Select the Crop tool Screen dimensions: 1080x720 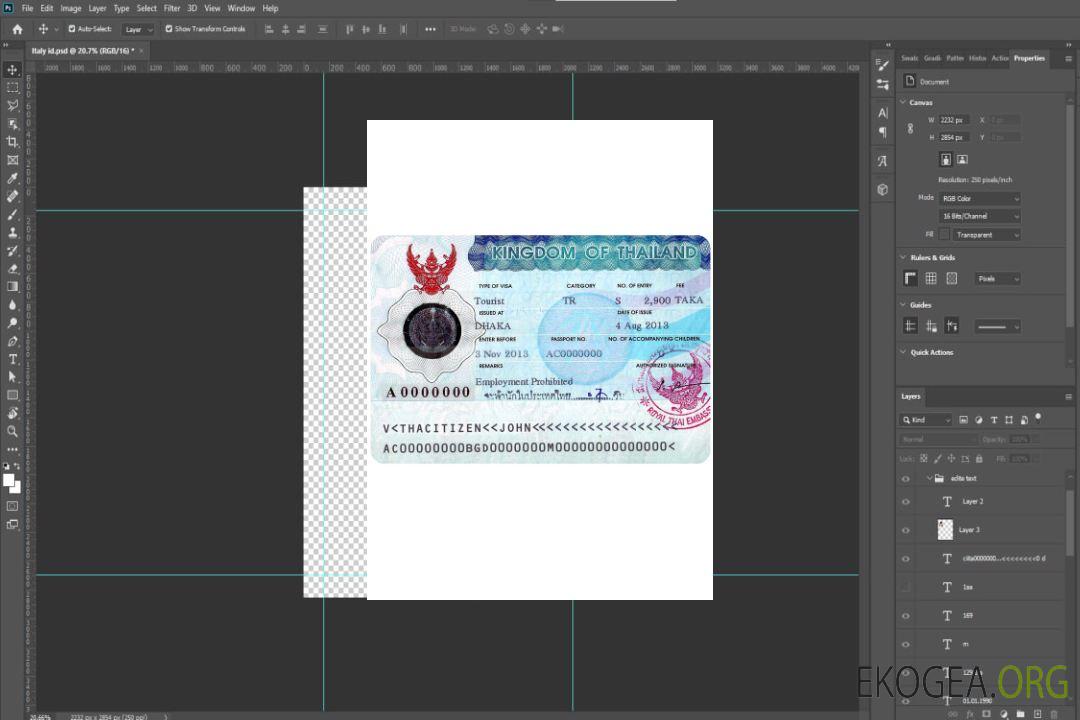(12, 141)
